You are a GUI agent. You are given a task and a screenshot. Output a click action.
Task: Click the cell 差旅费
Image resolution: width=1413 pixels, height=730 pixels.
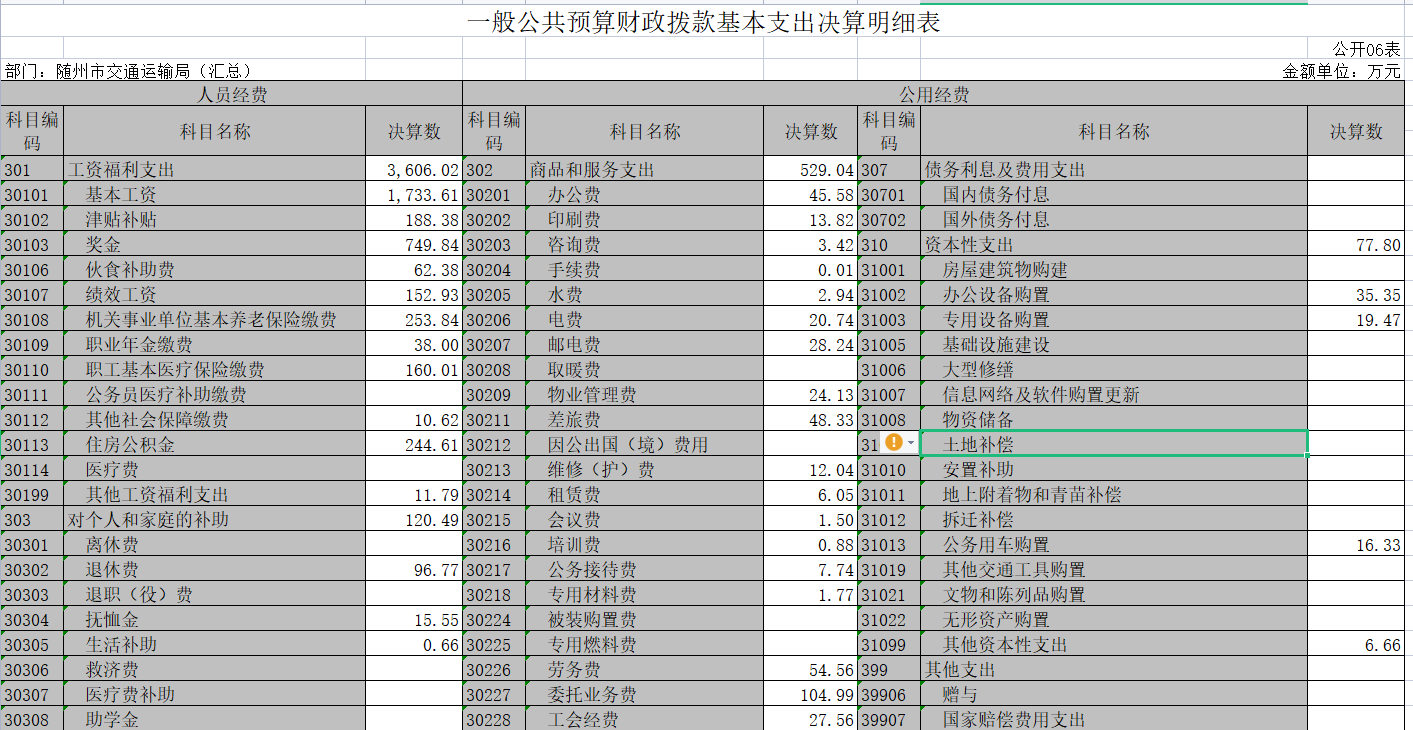click(644, 420)
